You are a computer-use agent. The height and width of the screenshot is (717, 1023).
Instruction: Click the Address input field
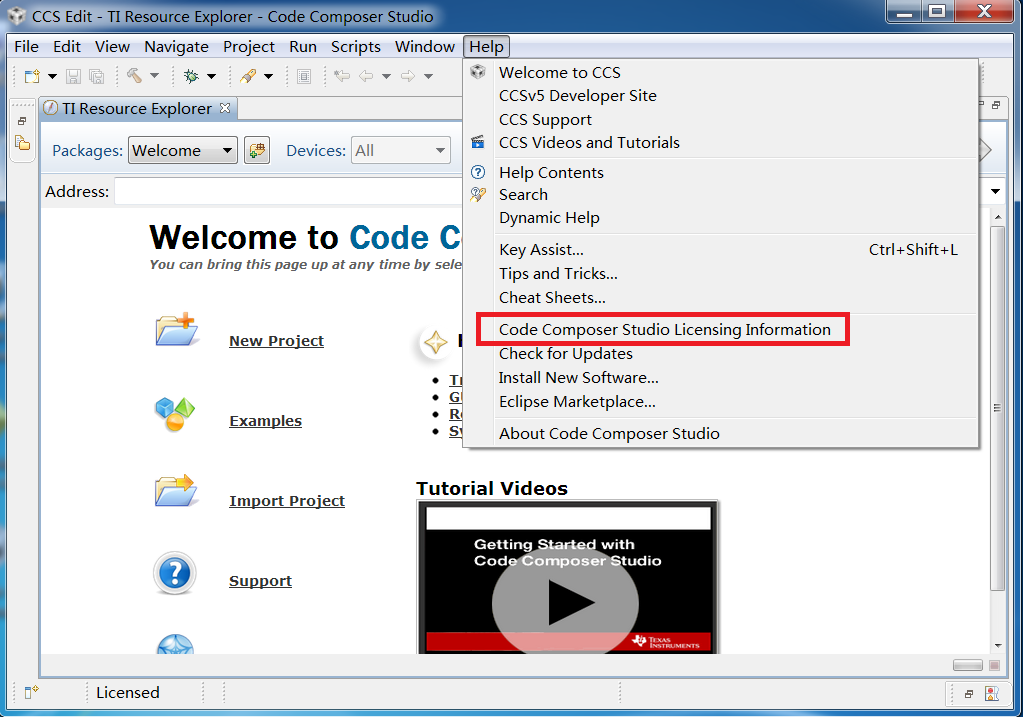(288, 192)
